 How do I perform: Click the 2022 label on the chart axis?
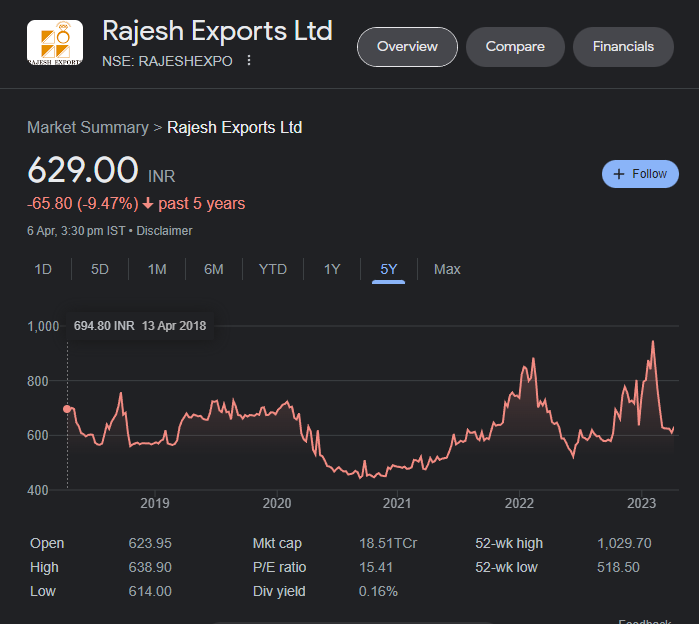[x=519, y=503]
